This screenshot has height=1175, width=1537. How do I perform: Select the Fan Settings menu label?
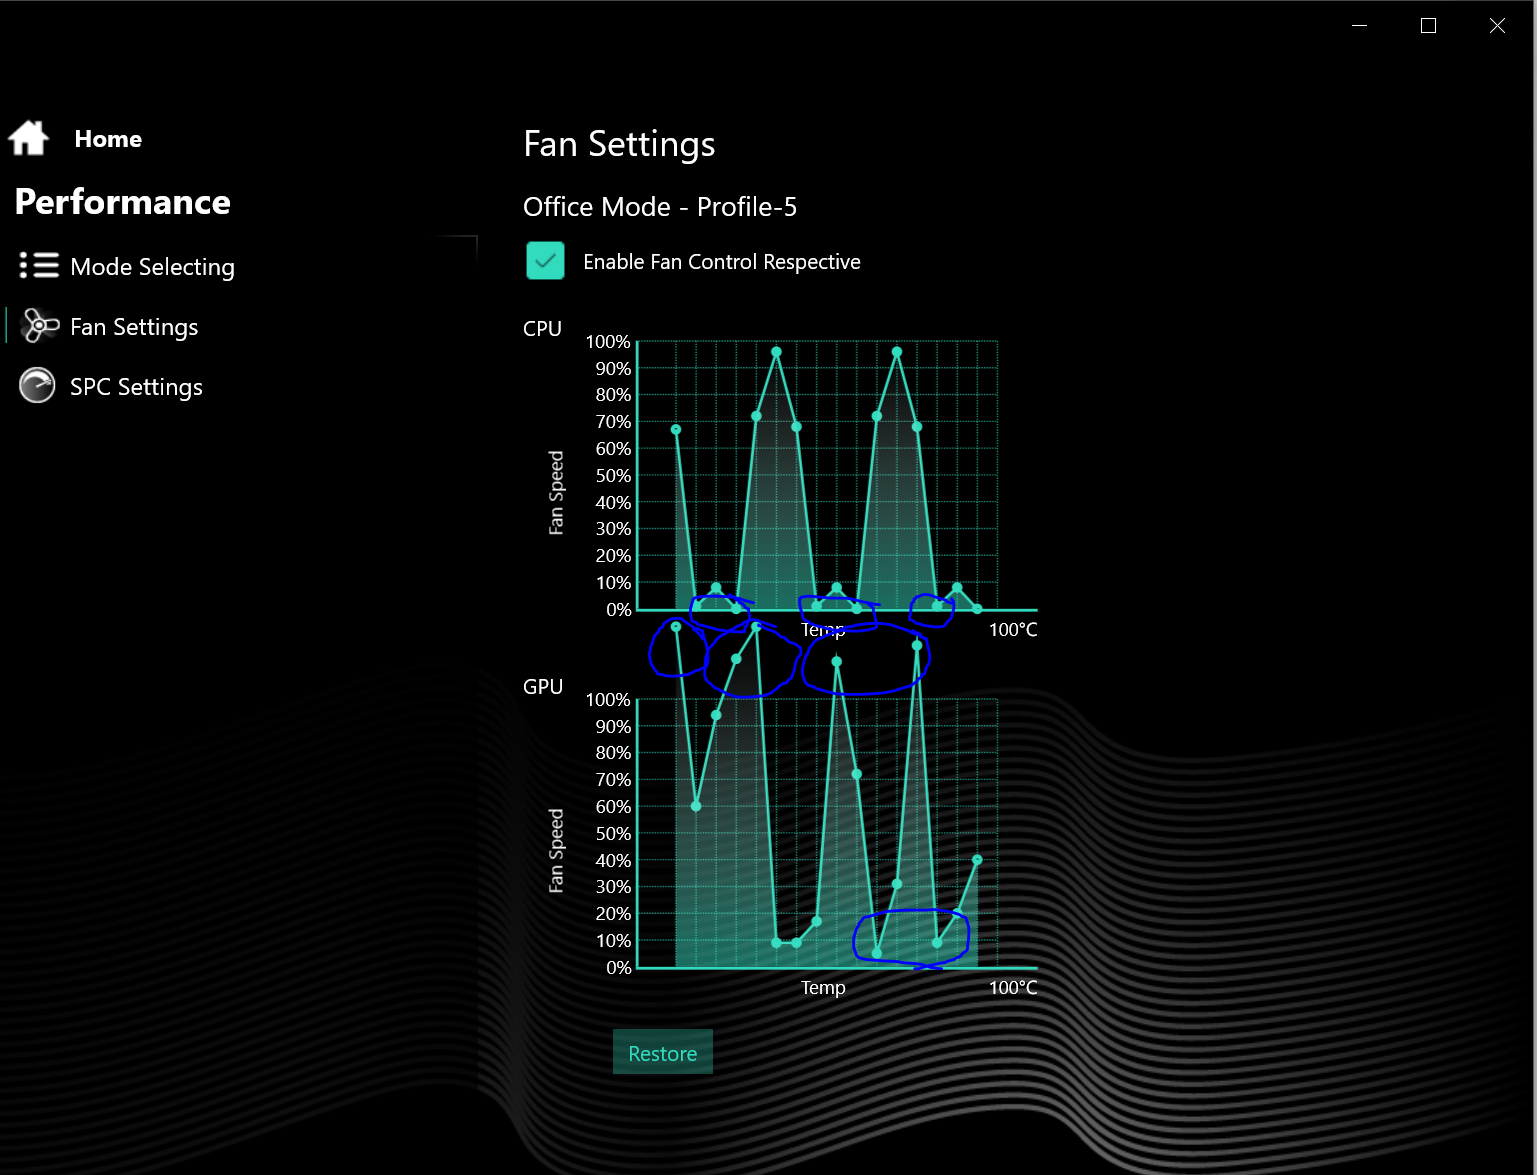(x=134, y=327)
